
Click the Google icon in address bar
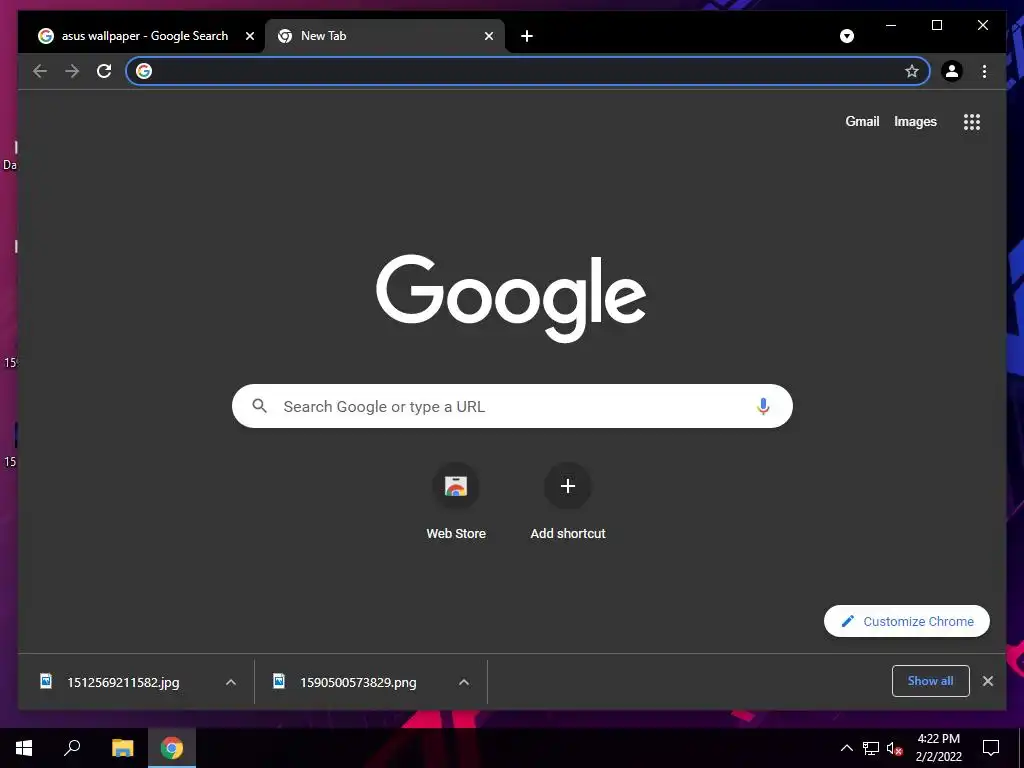(144, 71)
